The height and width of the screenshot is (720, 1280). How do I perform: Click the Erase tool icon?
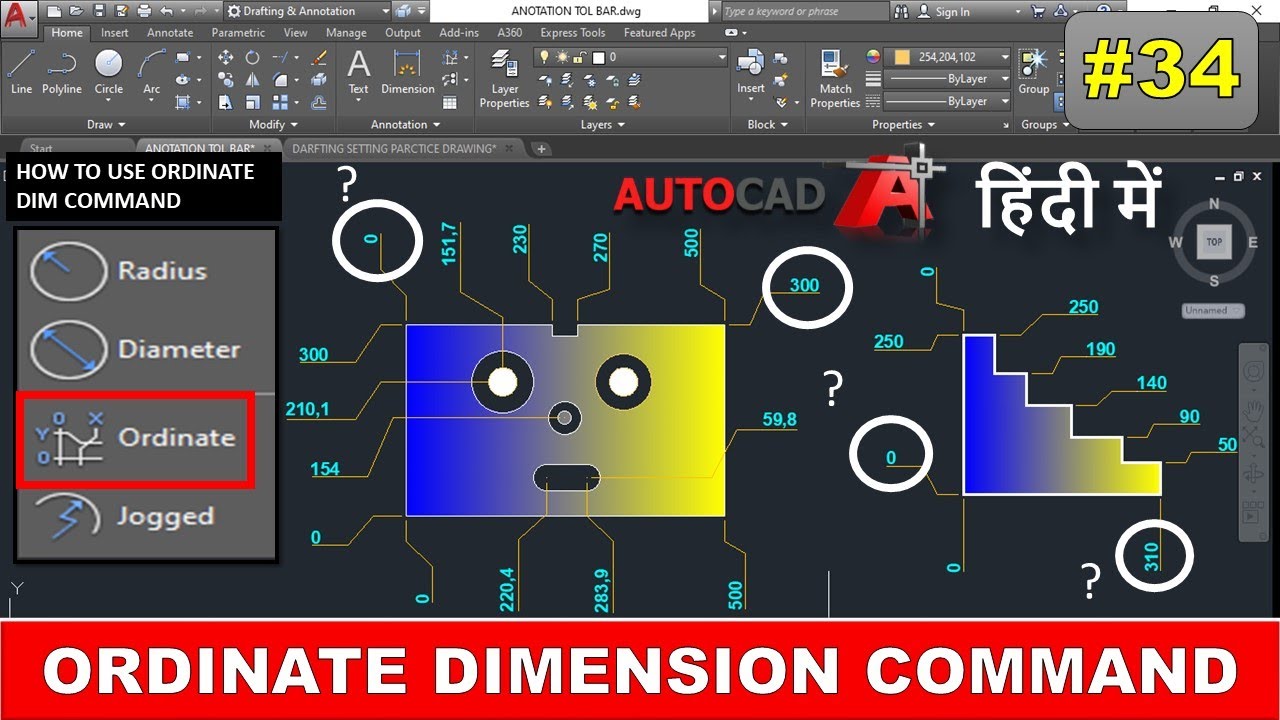[319, 58]
